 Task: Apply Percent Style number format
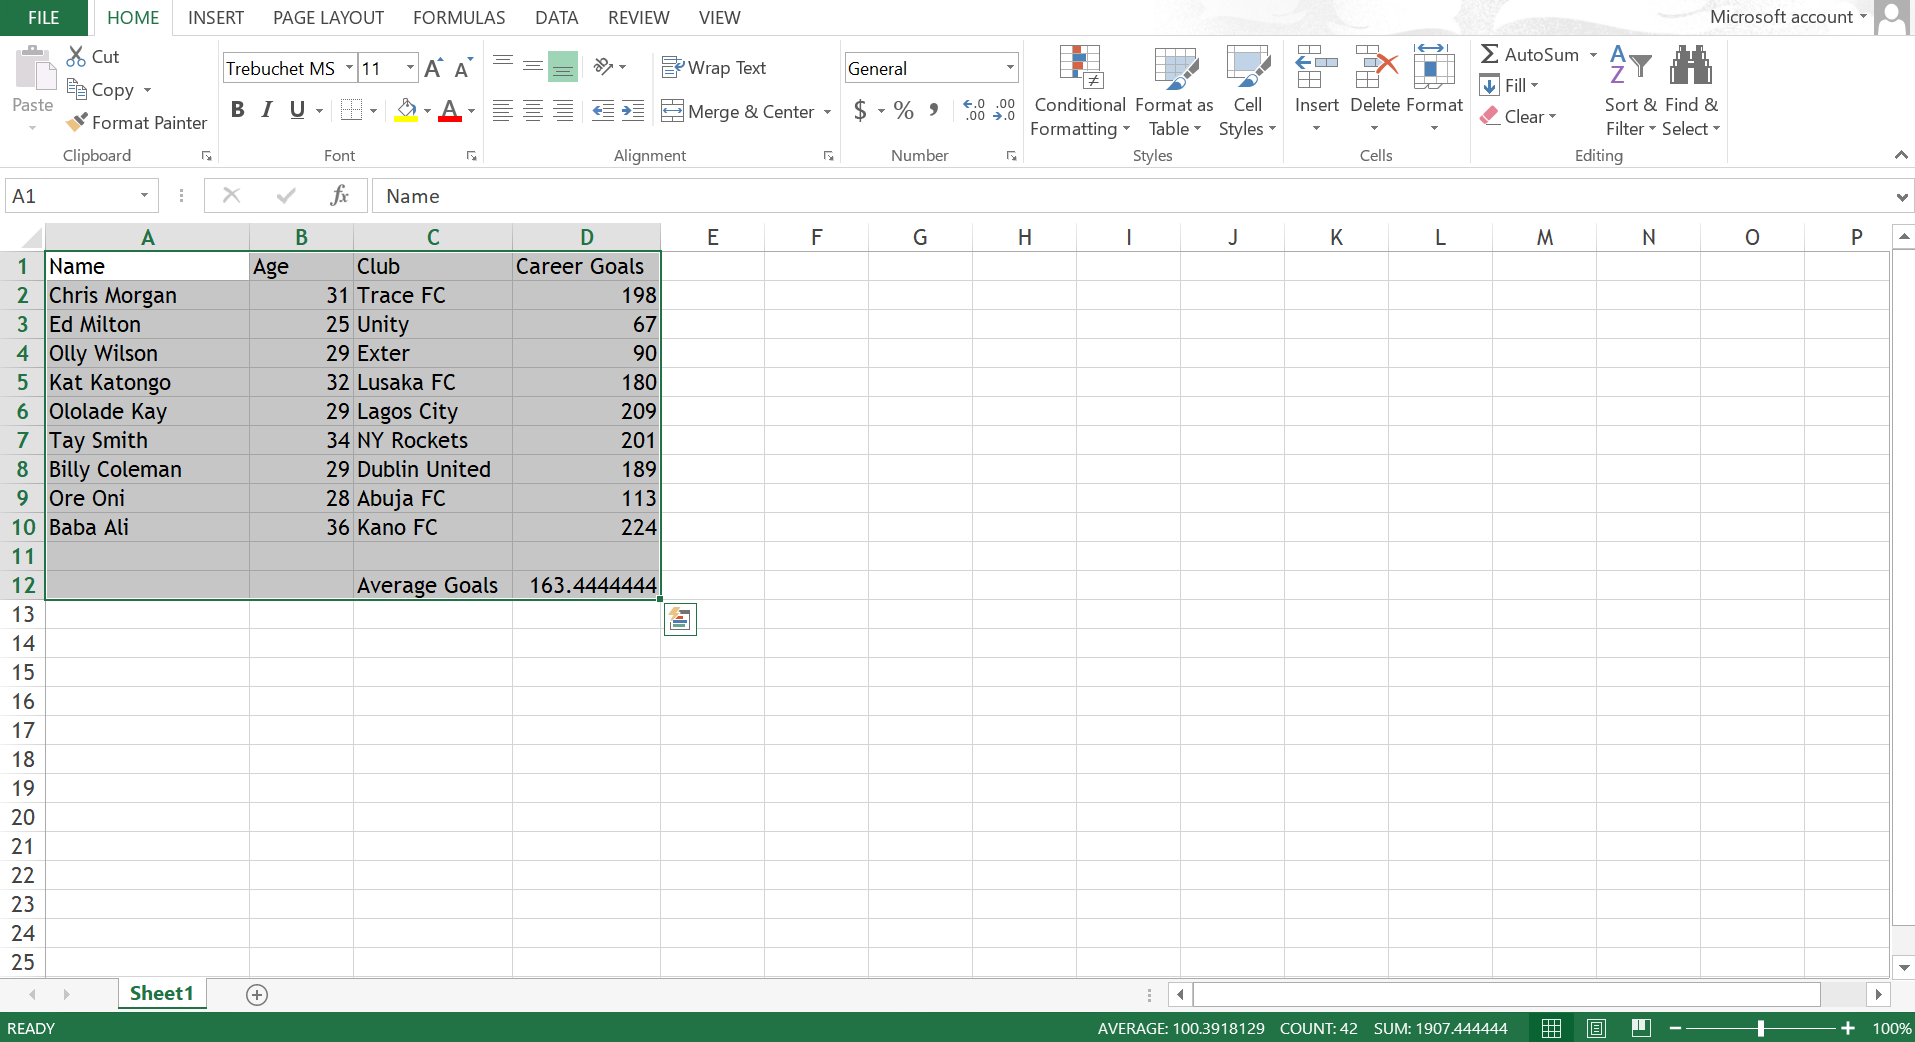coord(904,111)
